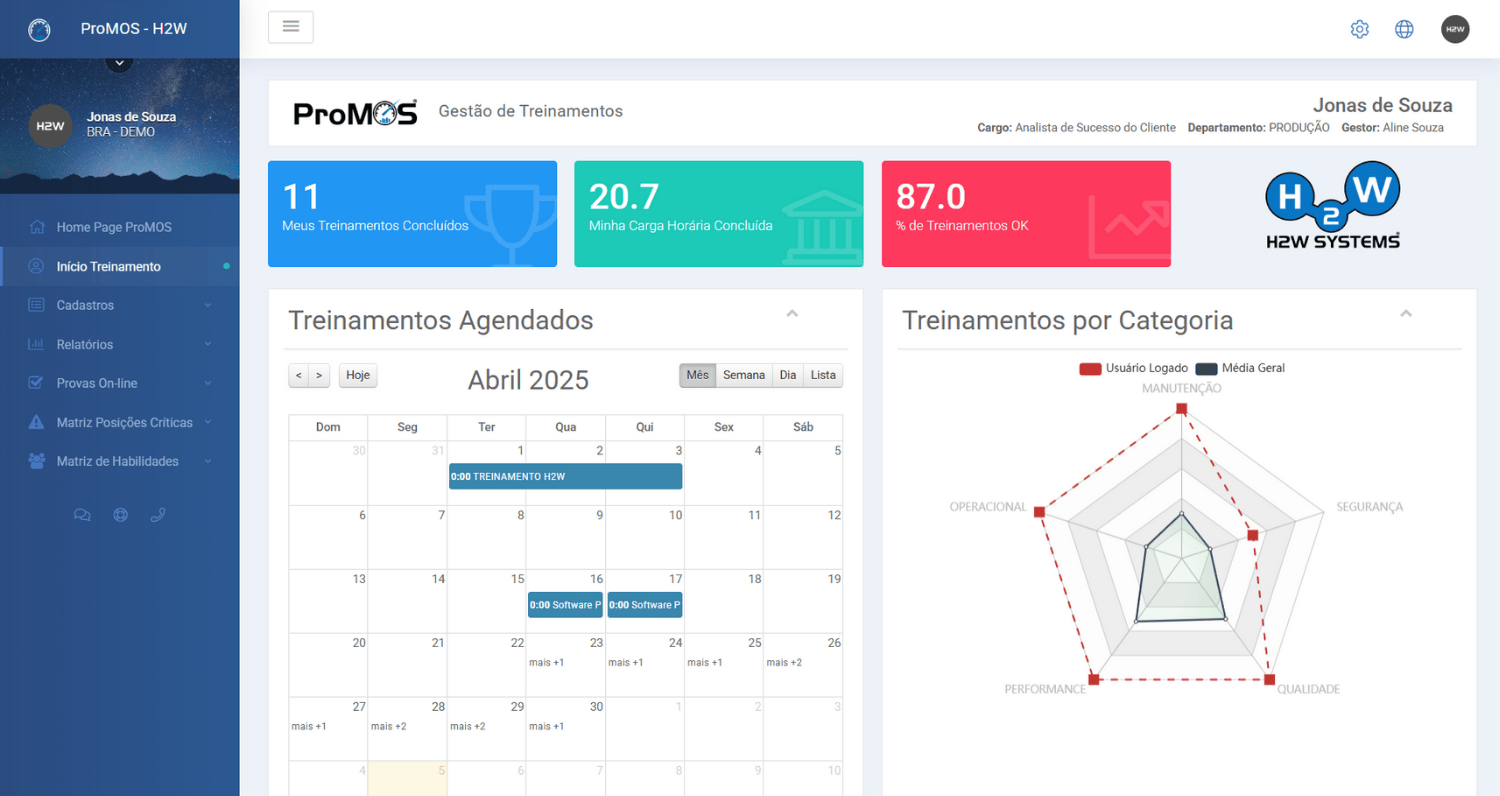Screen dimensions: 1500x796
Task: Toggle Média Geral legend series
Action: pos(1240,368)
